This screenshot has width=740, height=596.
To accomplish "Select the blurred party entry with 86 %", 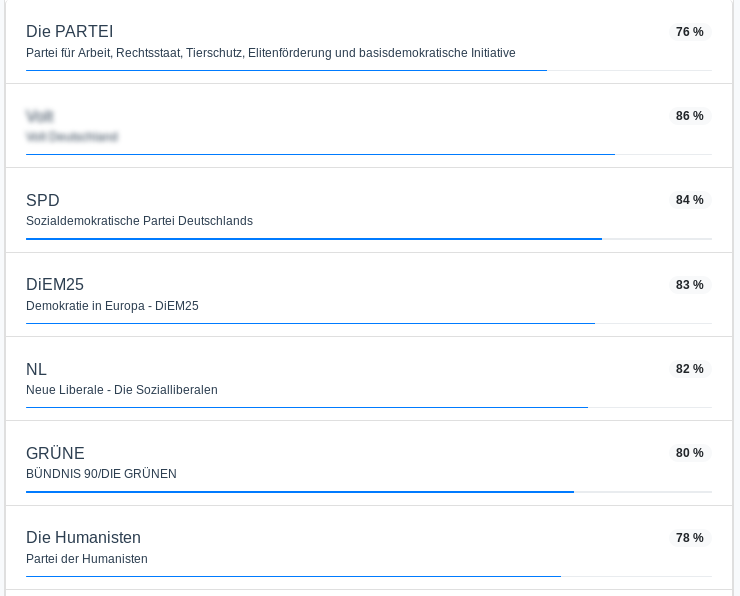I will pyautogui.click(x=369, y=126).
